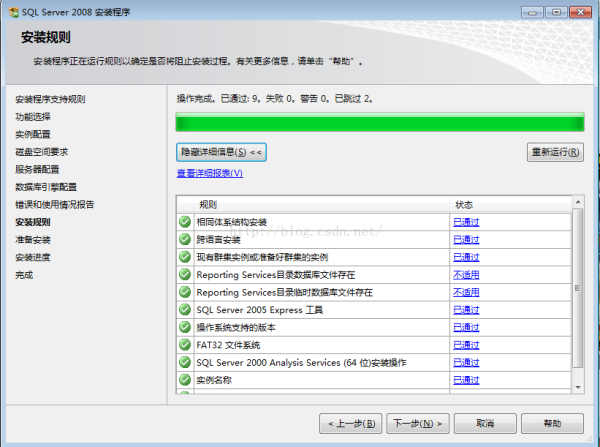
Task: Click rule text 跨语言安装
Action: click(x=218, y=240)
